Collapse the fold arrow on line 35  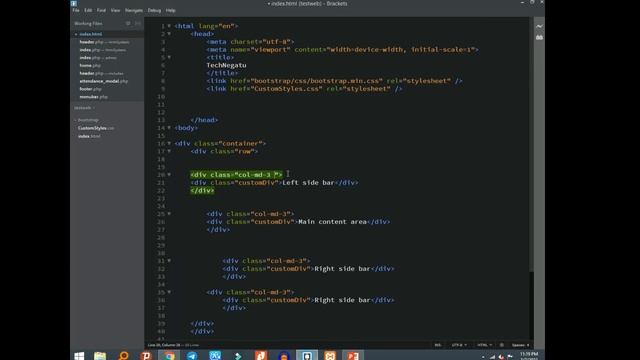169,292
